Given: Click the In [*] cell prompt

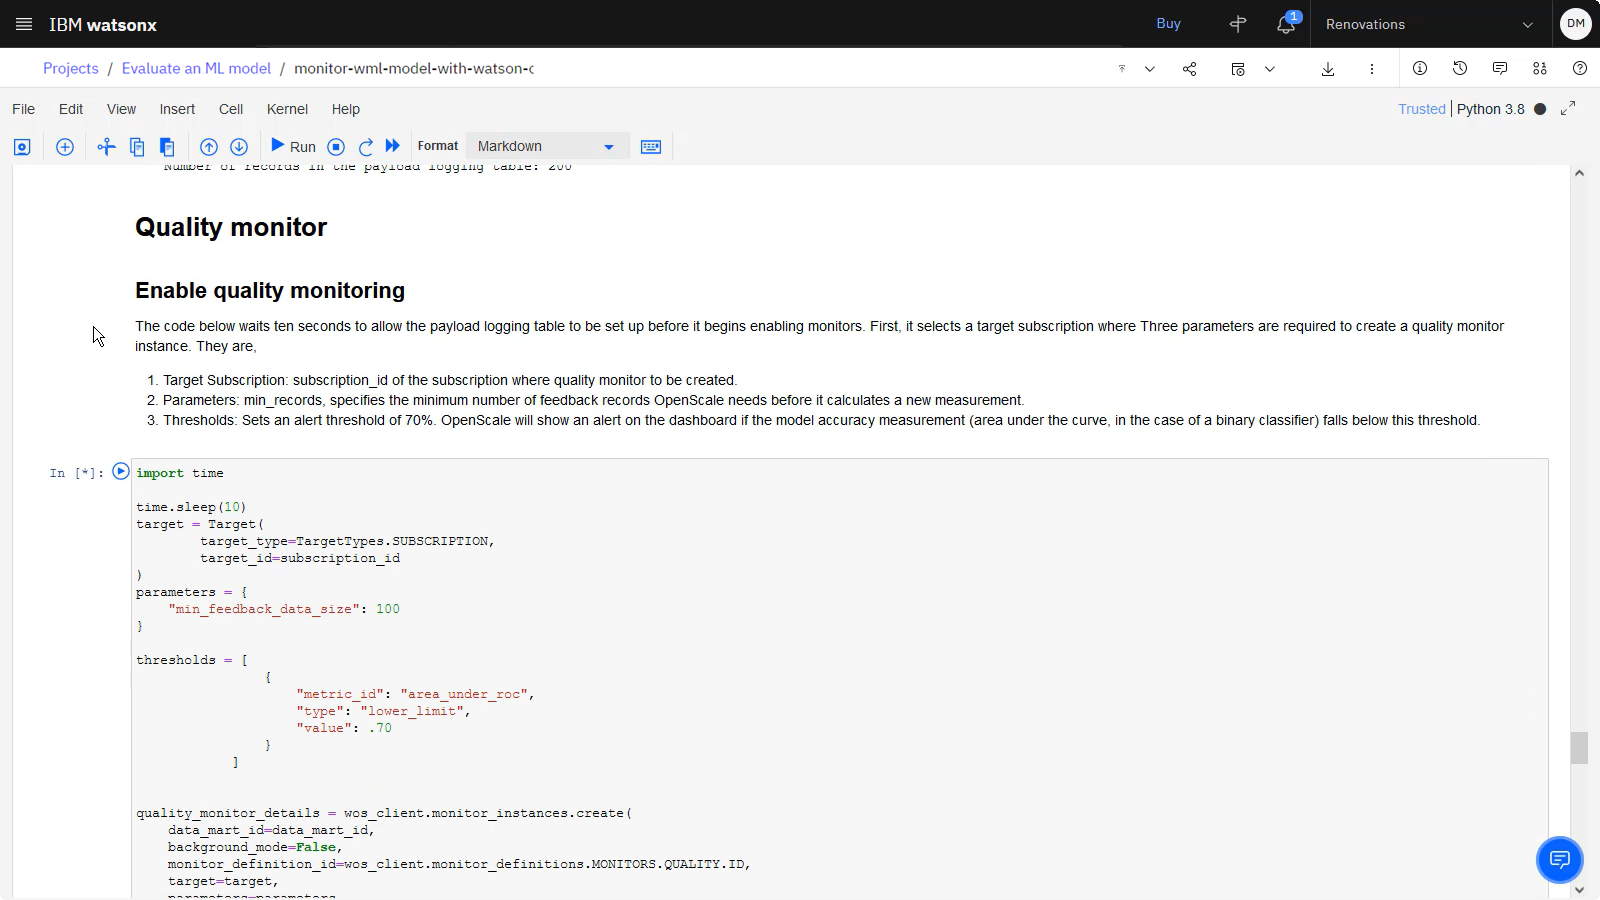Looking at the screenshot, I should click(x=77, y=474).
